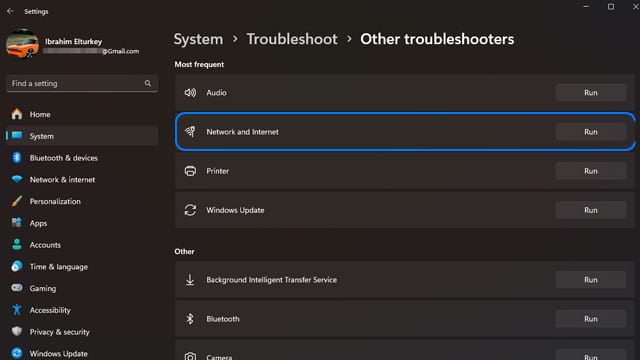Run the Audio troubleshooter
This screenshot has width=640, height=360.
pyautogui.click(x=591, y=93)
